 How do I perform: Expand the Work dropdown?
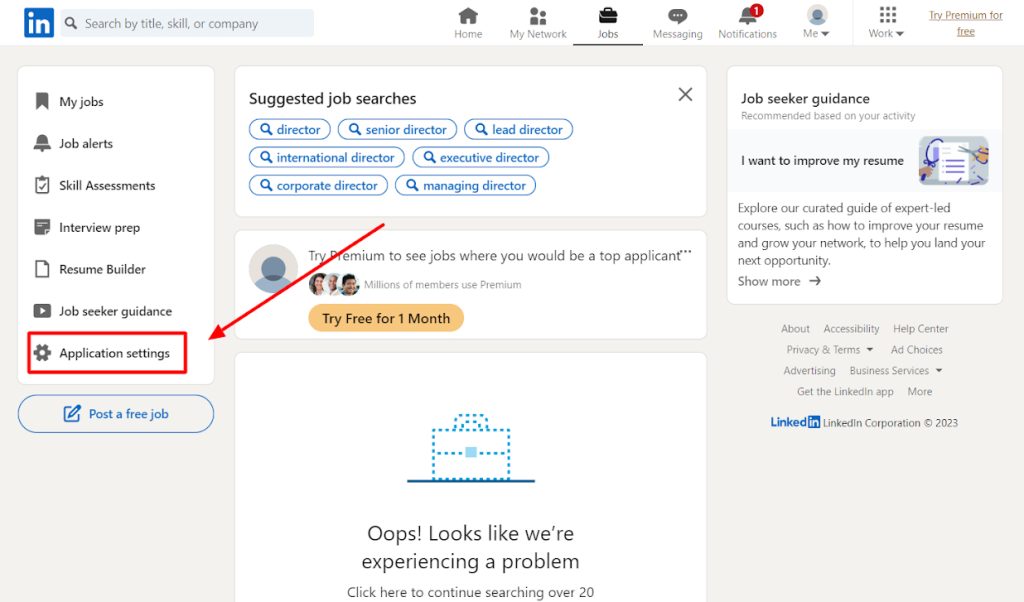tap(885, 22)
